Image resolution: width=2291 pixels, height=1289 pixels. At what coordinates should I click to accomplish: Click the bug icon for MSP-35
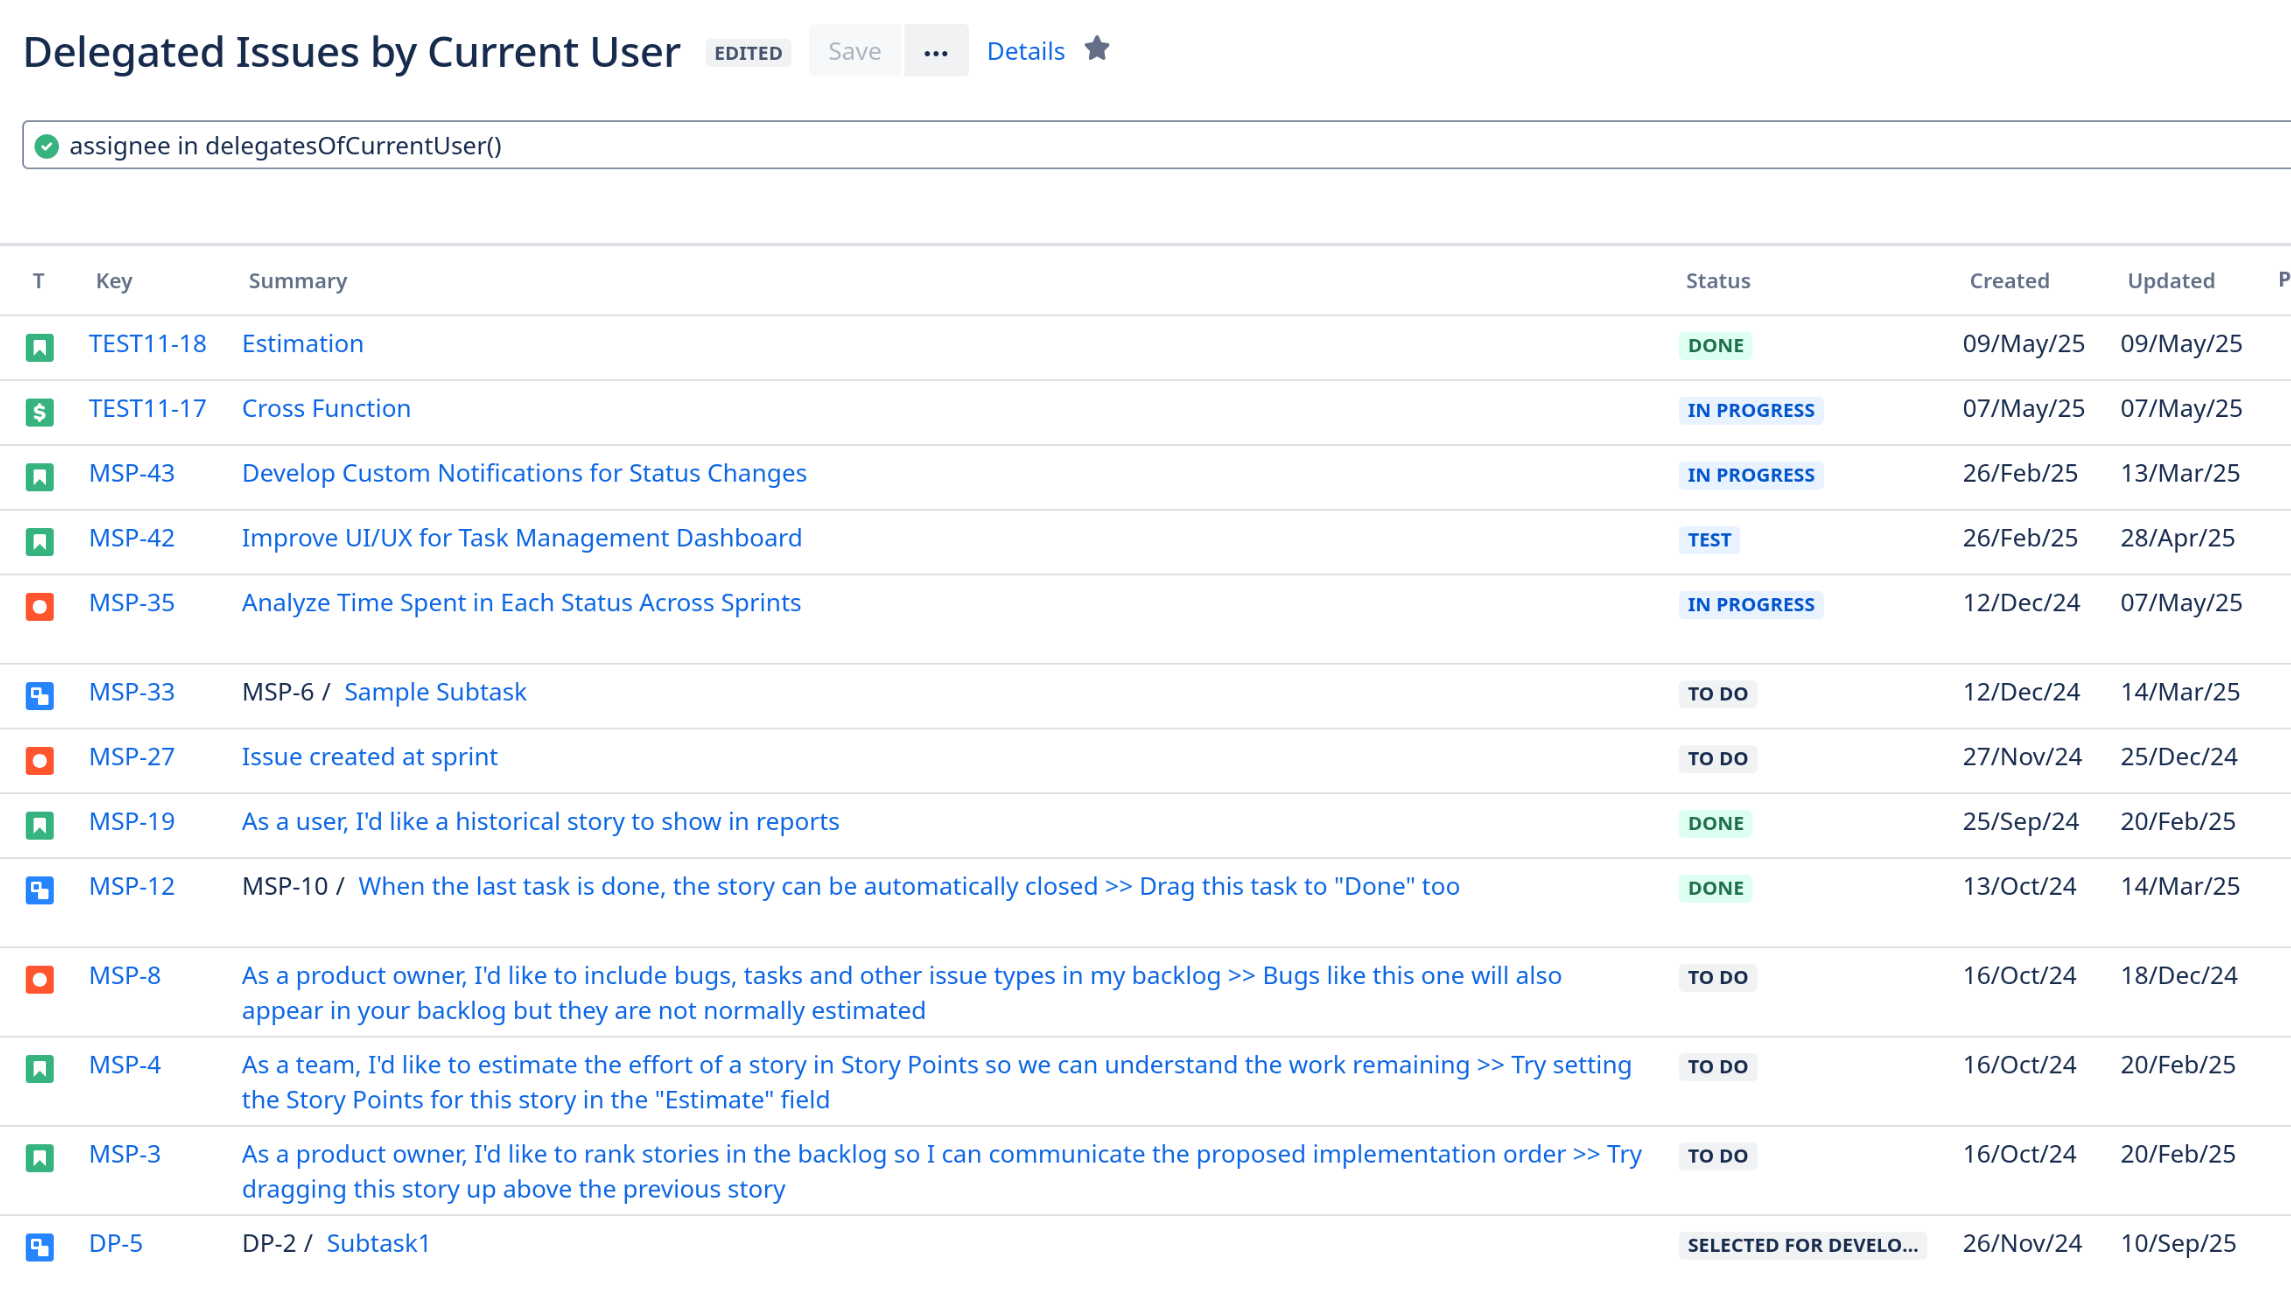(x=40, y=606)
